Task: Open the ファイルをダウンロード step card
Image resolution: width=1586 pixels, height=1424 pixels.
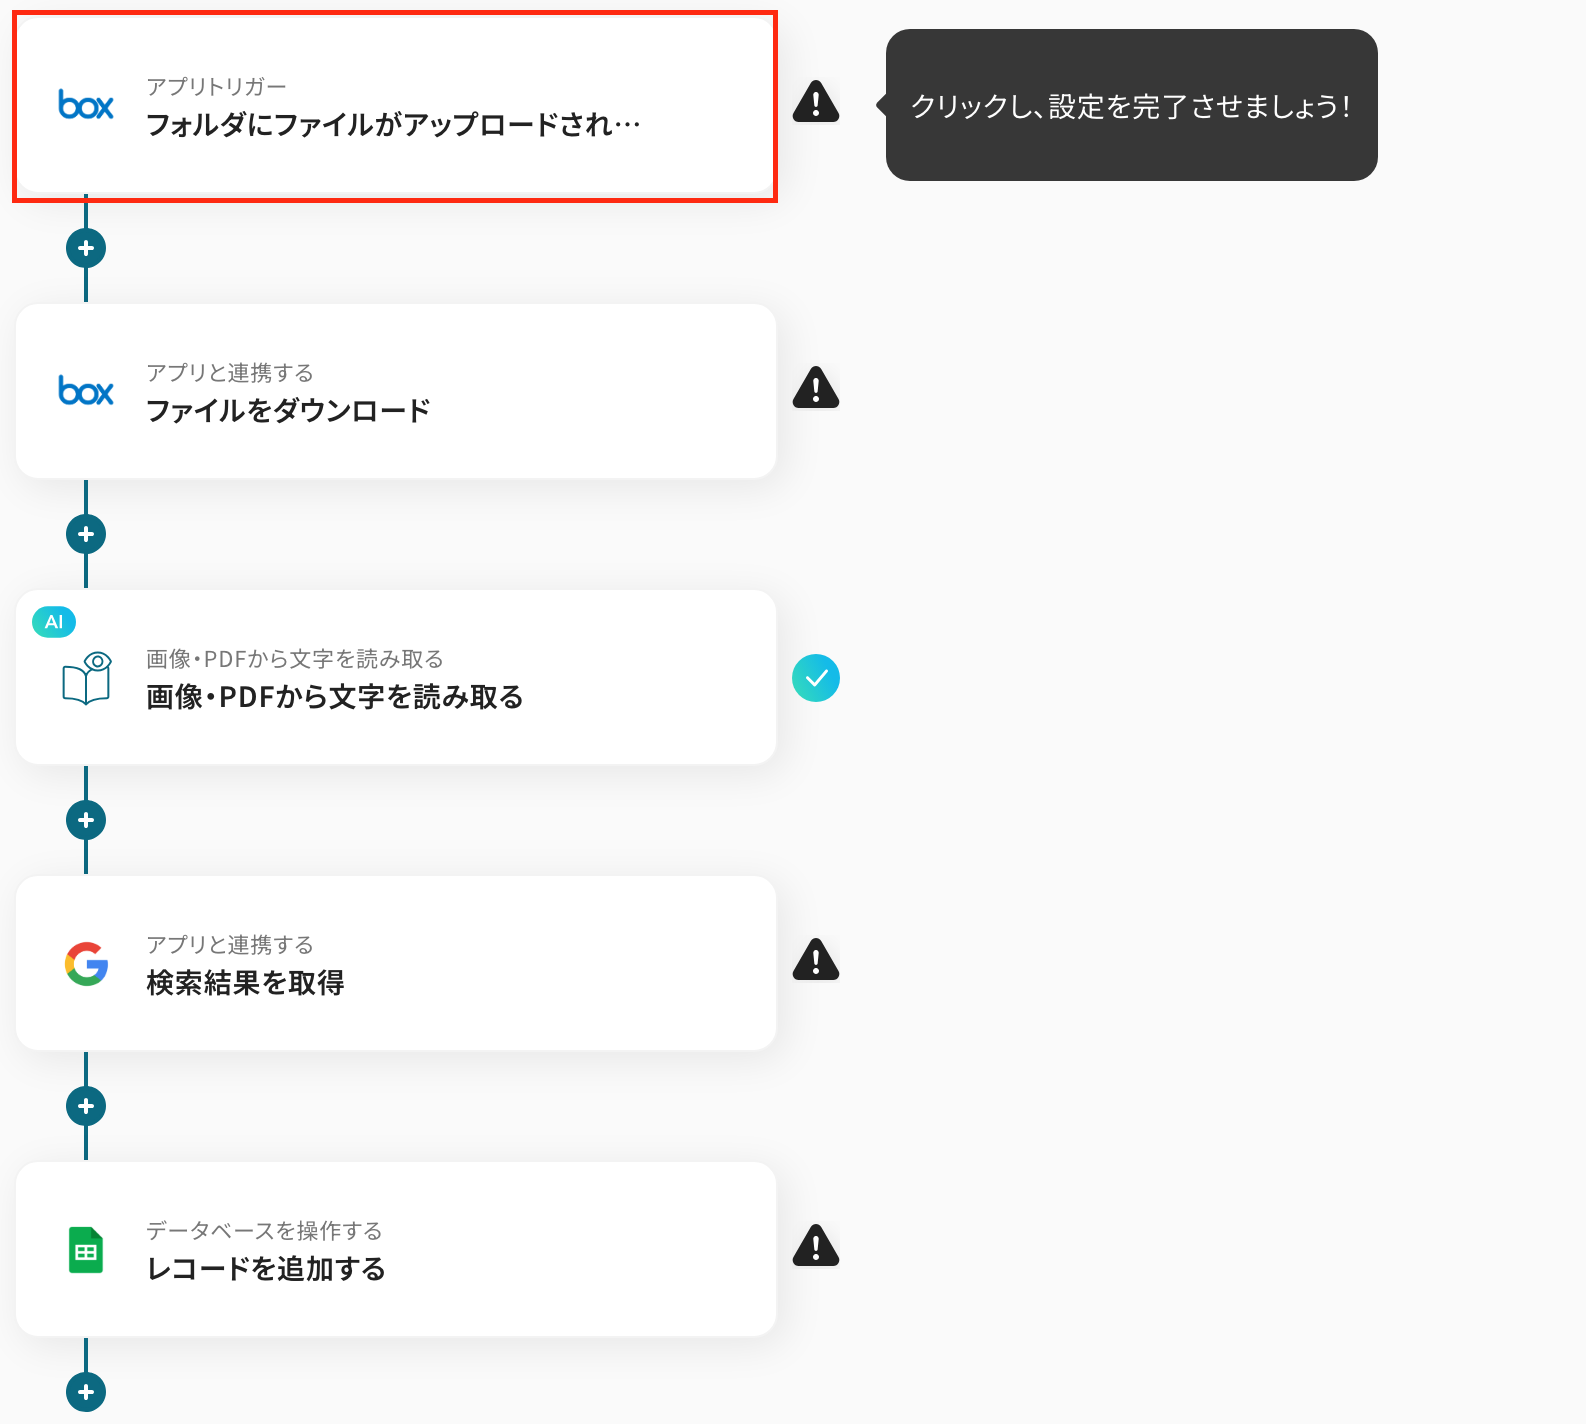Action: point(396,391)
